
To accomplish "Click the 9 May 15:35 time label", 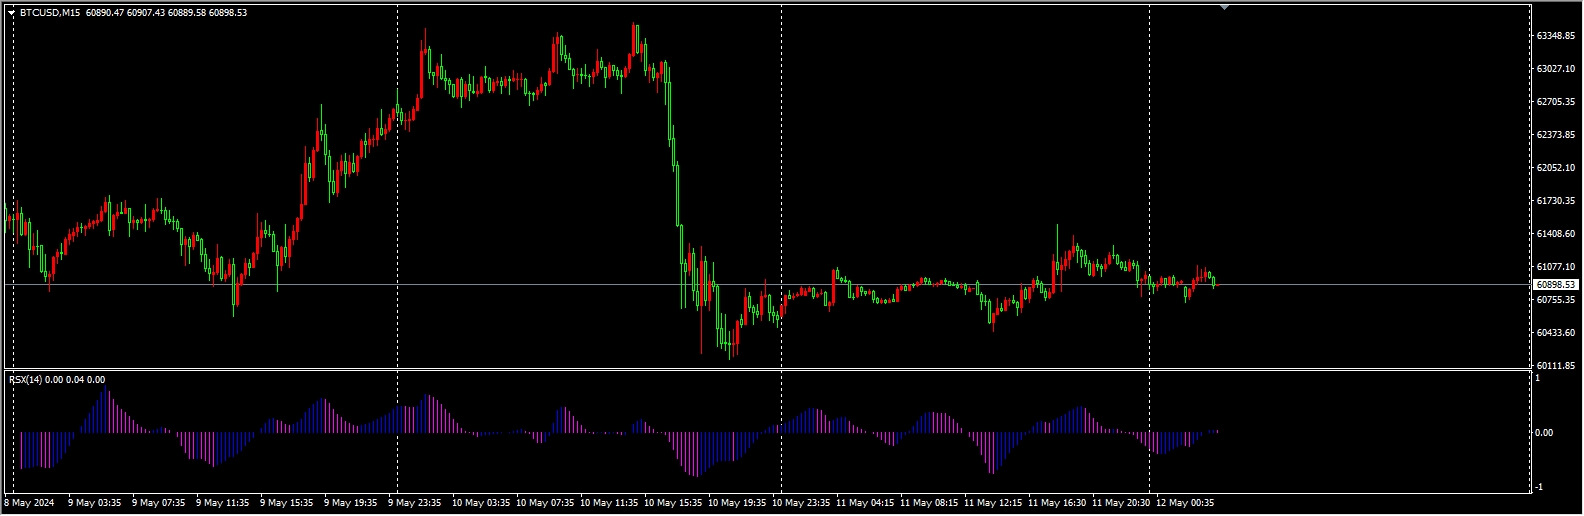I will click(285, 503).
